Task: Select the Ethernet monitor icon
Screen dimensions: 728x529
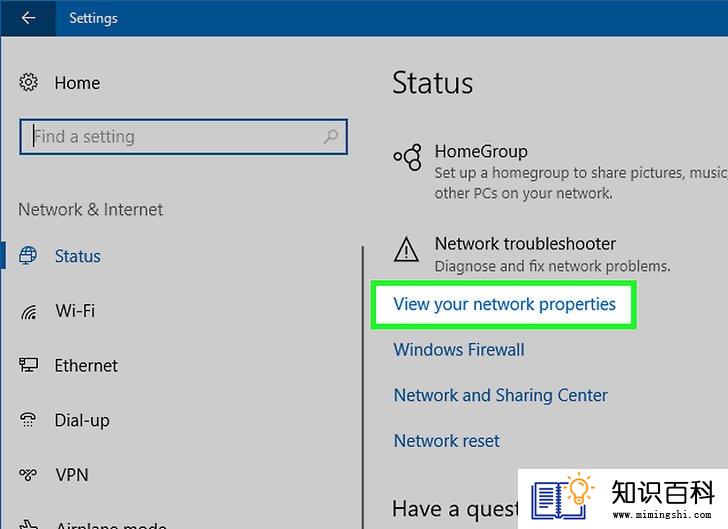Action: tap(28, 365)
